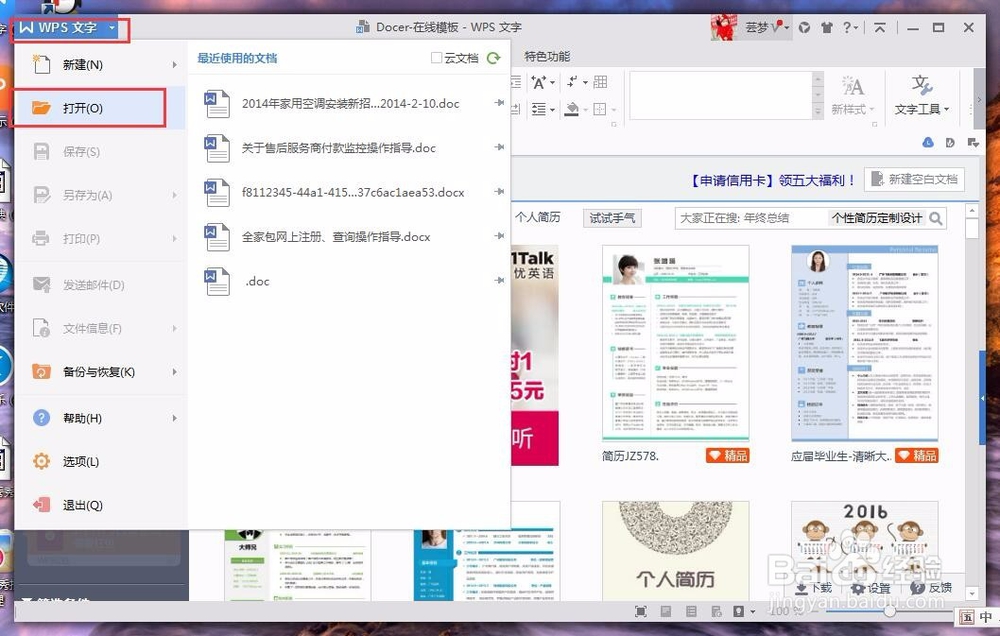1000x636 pixels.
Task: Click the eye protection mode icon in status bar
Action: click(x=739, y=612)
